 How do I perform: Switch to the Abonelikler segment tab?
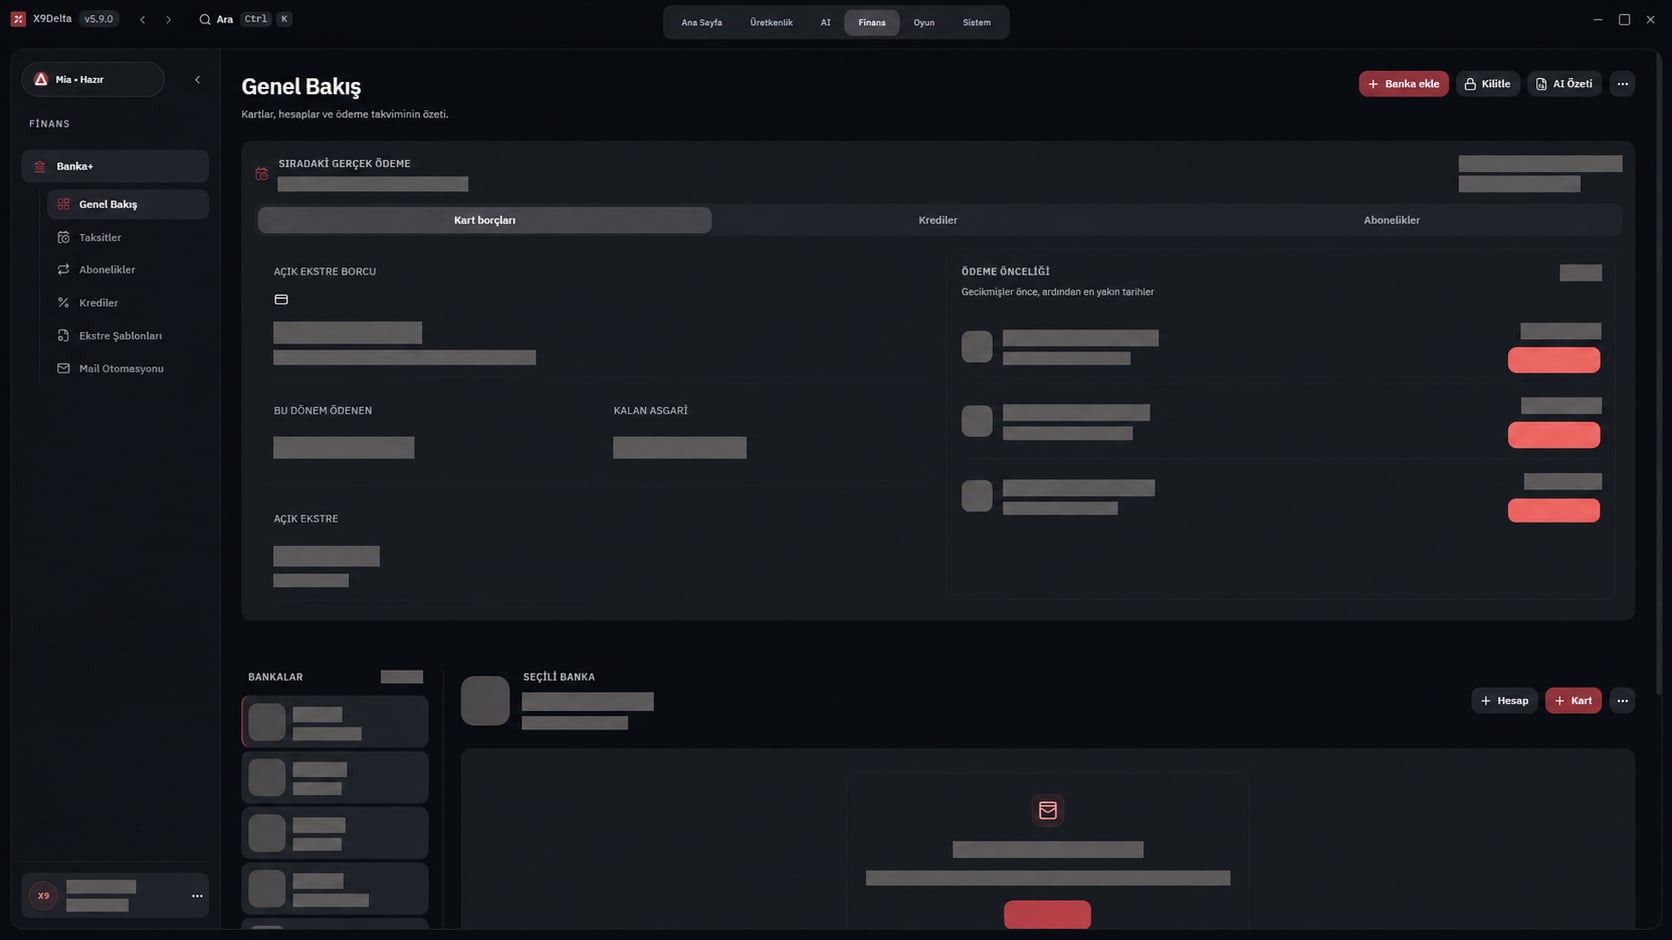click(x=1391, y=220)
